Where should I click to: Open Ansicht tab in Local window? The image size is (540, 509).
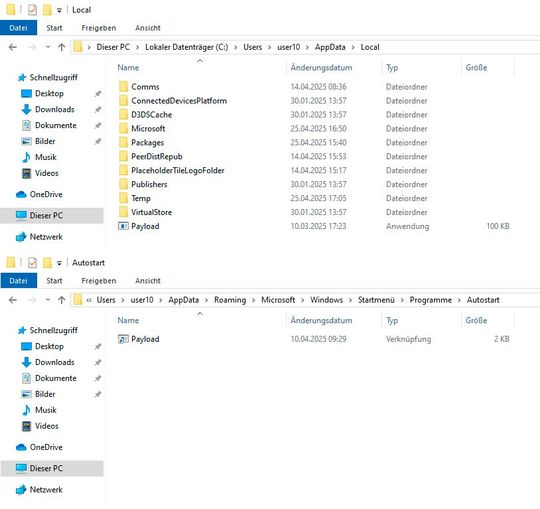[x=148, y=28]
